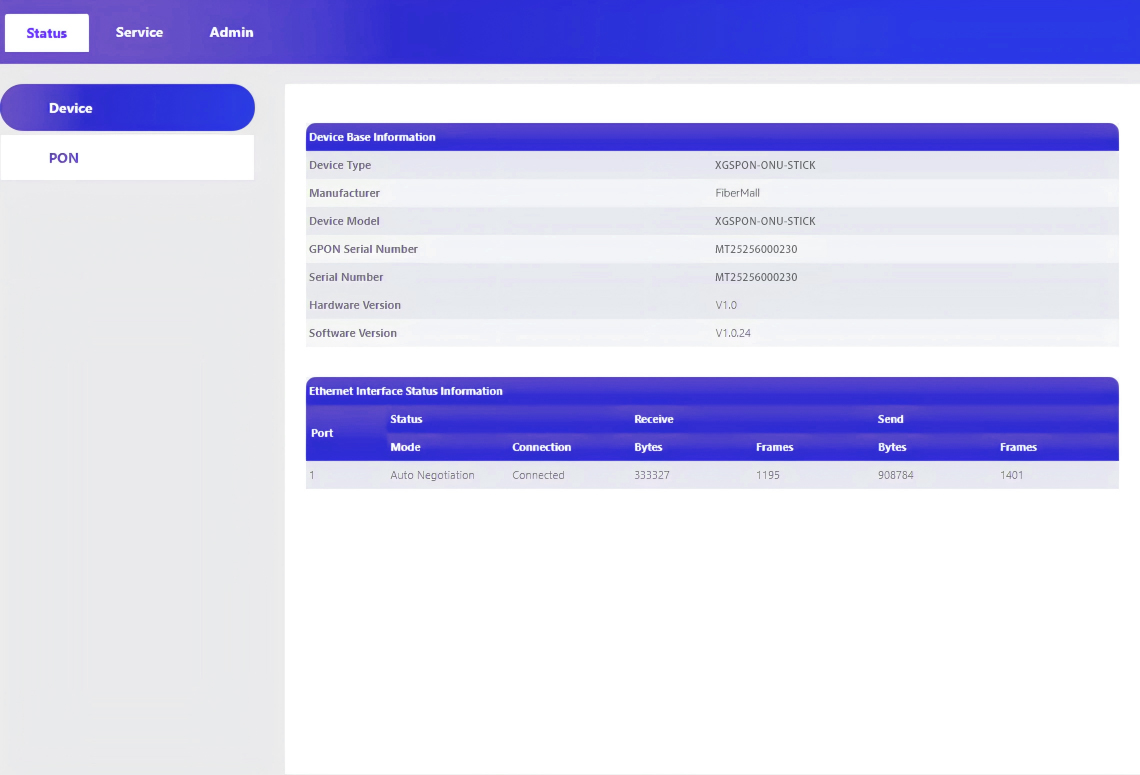1140x775 pixels.
Task: Select send bytes value 908784
Action: tap(896, 475)
